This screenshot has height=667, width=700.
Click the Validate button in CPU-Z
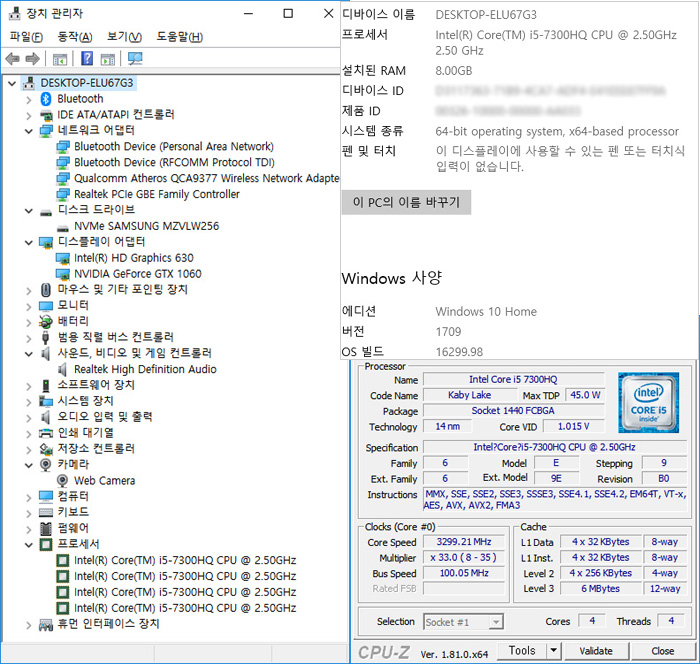click(596, 651)
